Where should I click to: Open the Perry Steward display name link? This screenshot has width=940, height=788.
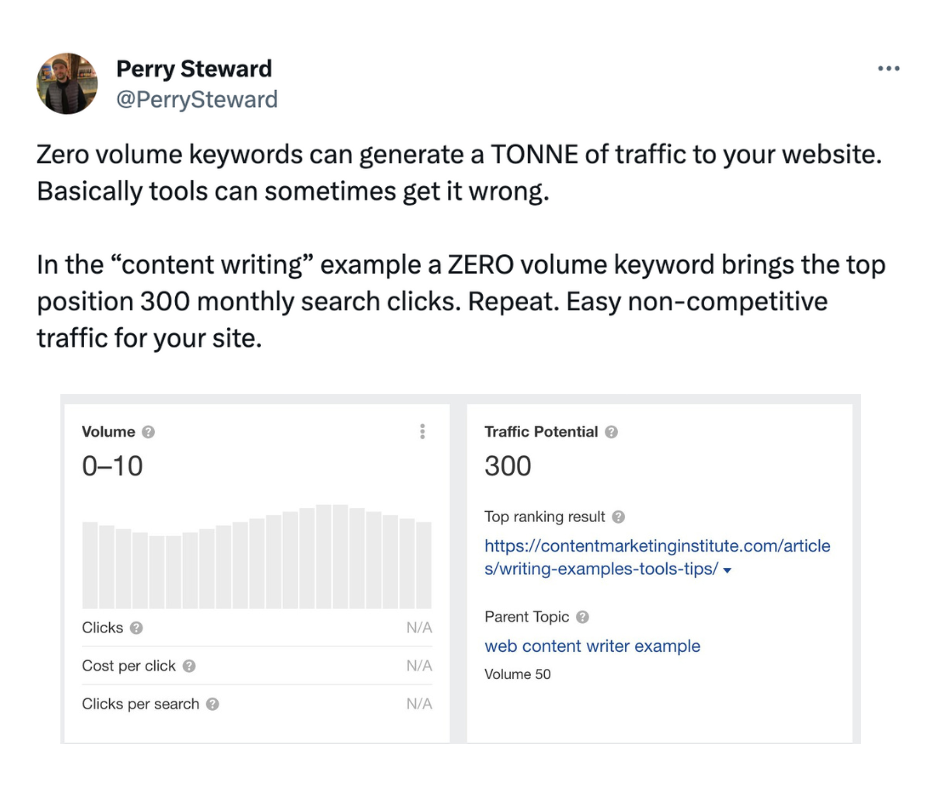coord(194,68)
